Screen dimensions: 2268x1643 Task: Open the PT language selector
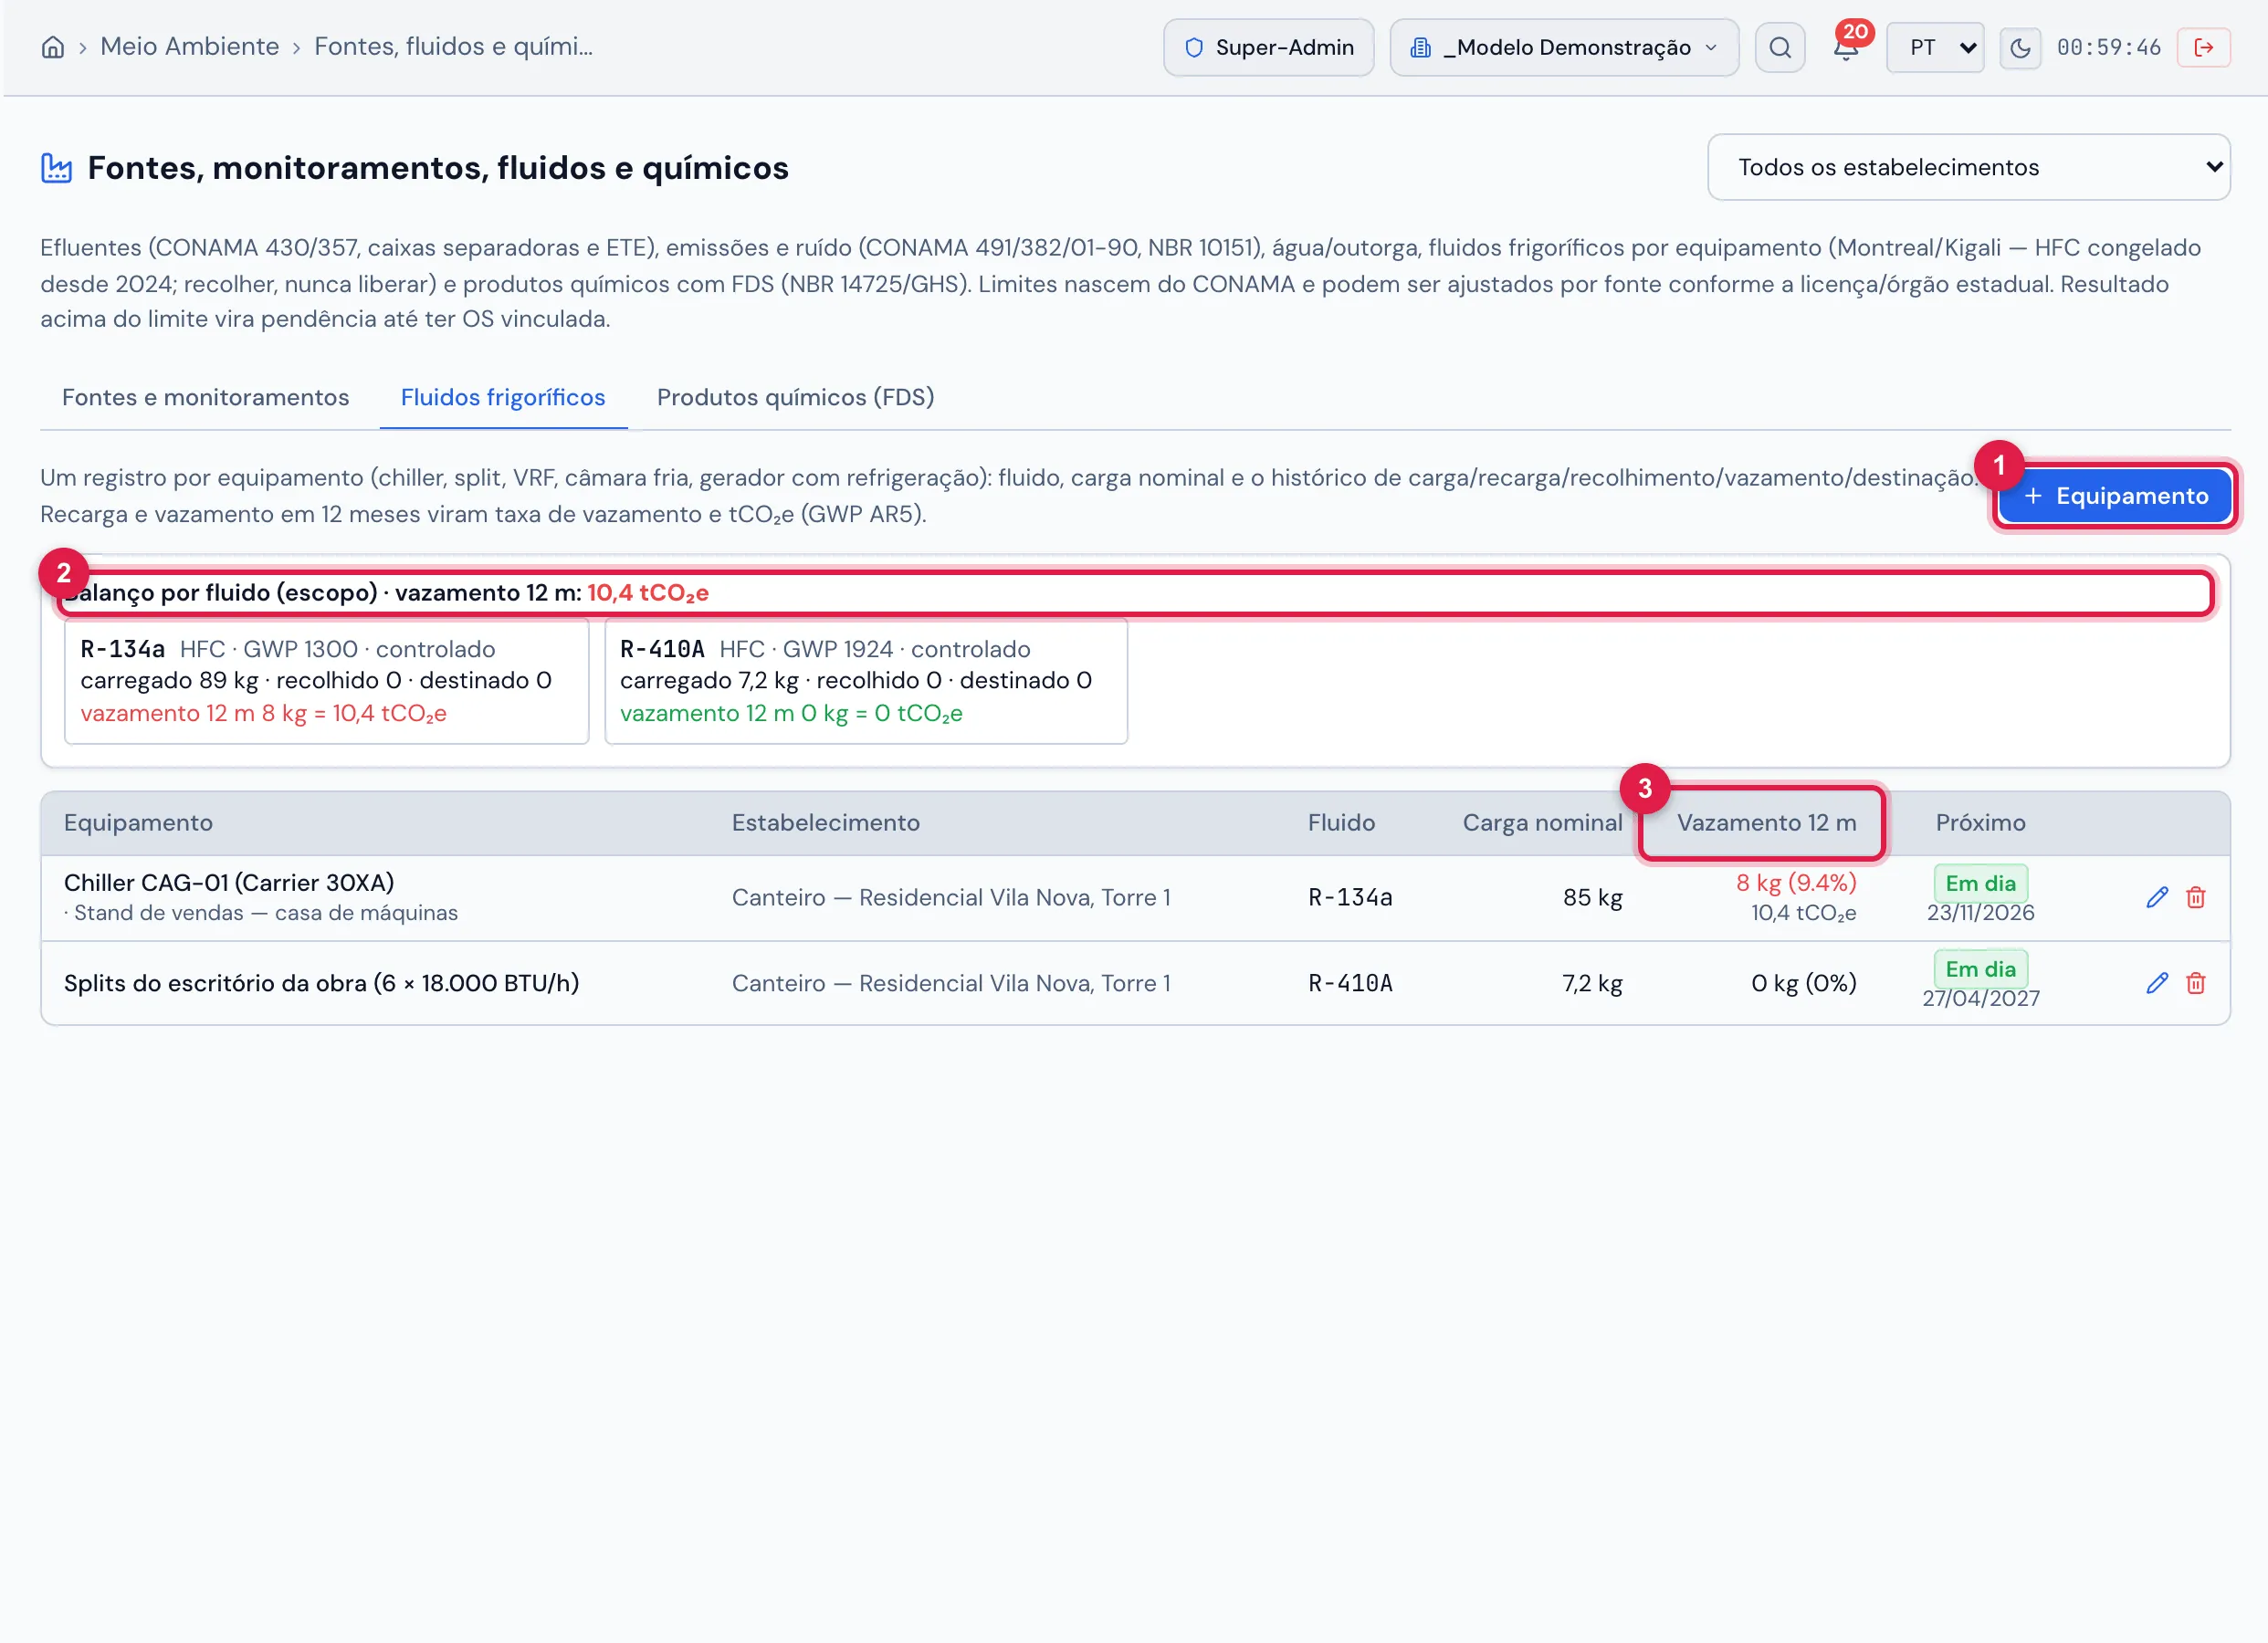pyautogui.click(x=1935, y=47)
